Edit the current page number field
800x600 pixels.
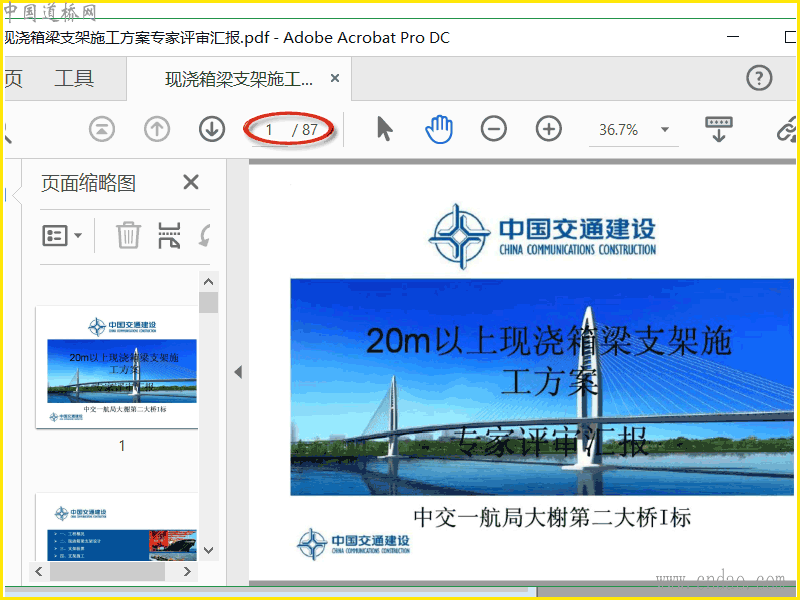tap(269, 130)
